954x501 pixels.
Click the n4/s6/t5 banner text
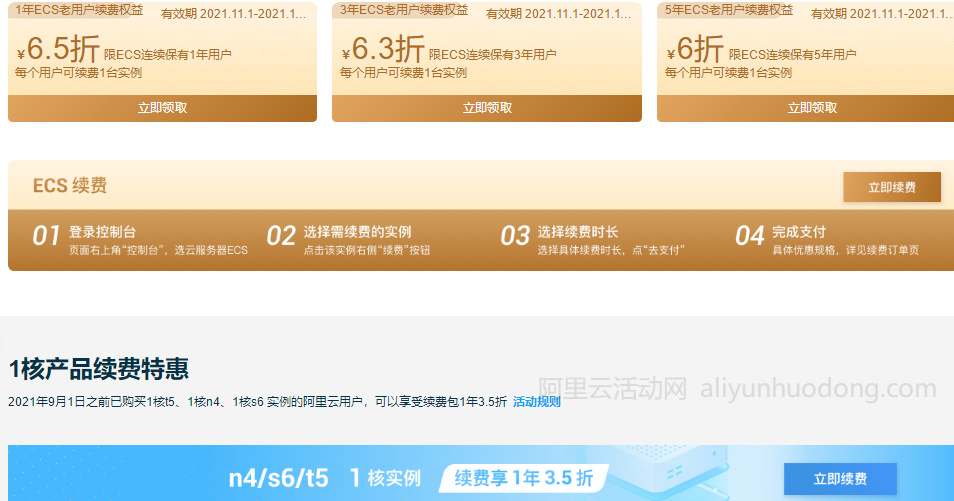[278, 478]
